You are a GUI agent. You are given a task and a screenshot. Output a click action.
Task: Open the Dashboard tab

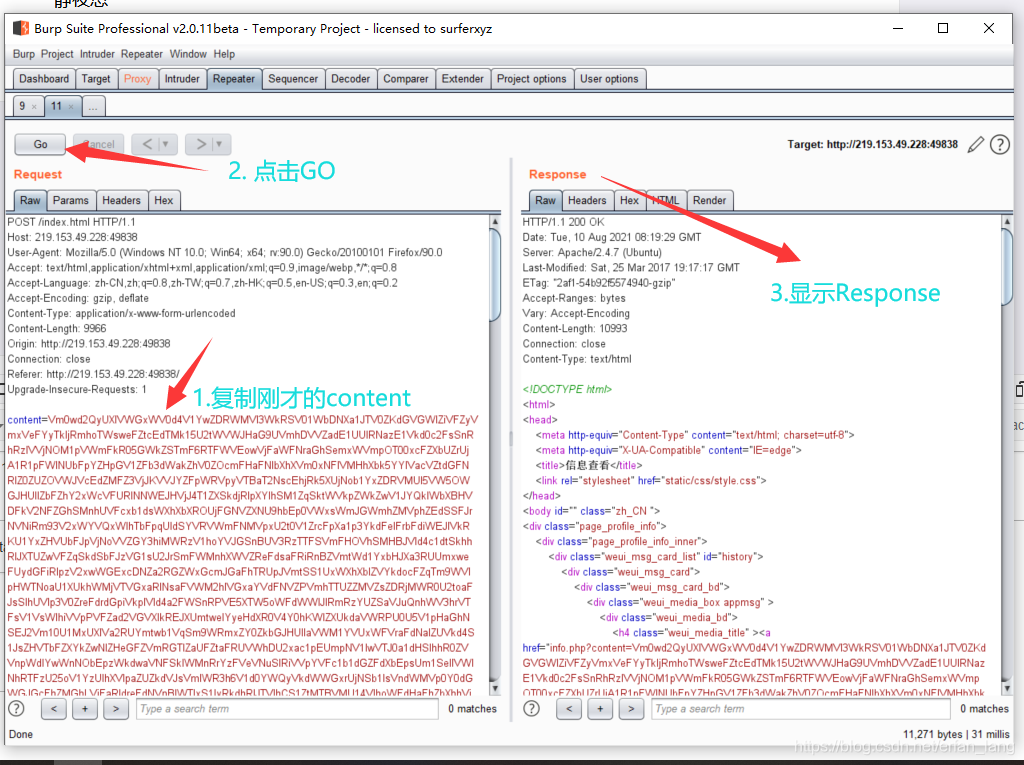44,79
